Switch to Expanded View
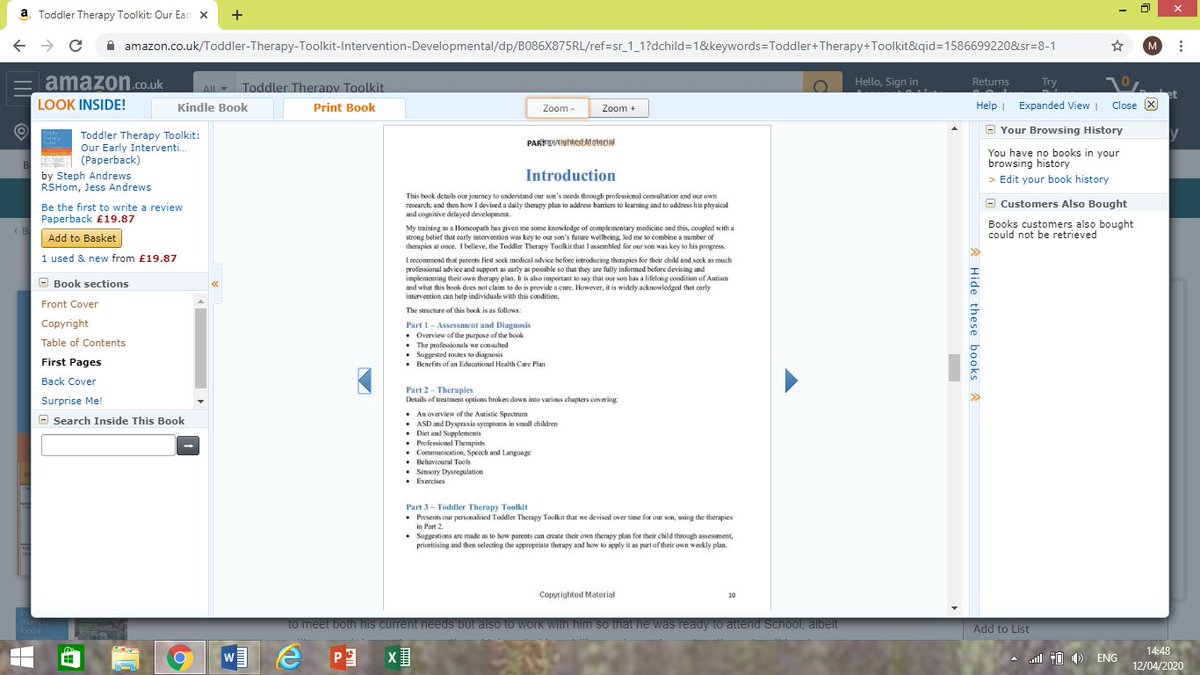This screenshot has height=675, width=1200. (x=1054, y=106)
